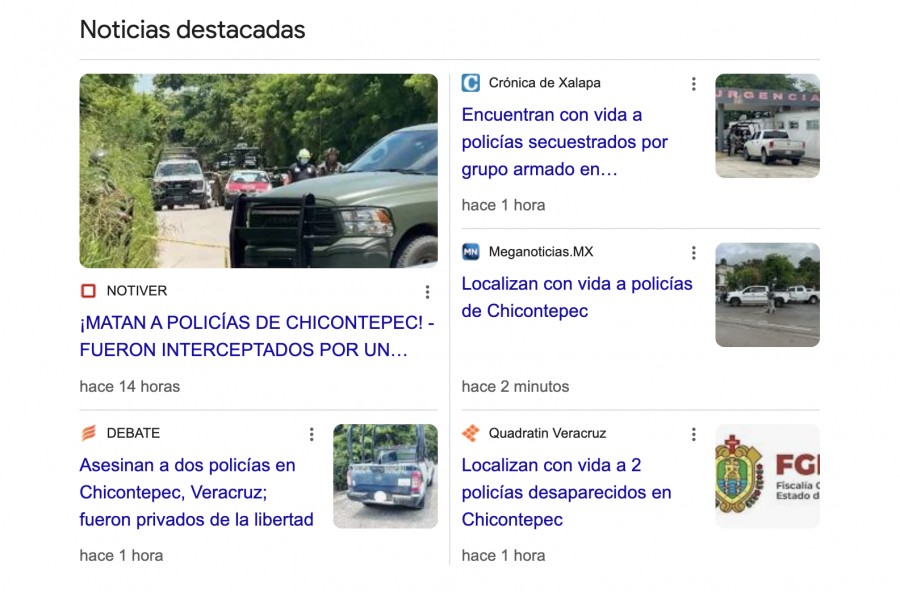Click the blue pickup truck thumbnail
Viewport: 900px width, 592px height.
(385, 476)
